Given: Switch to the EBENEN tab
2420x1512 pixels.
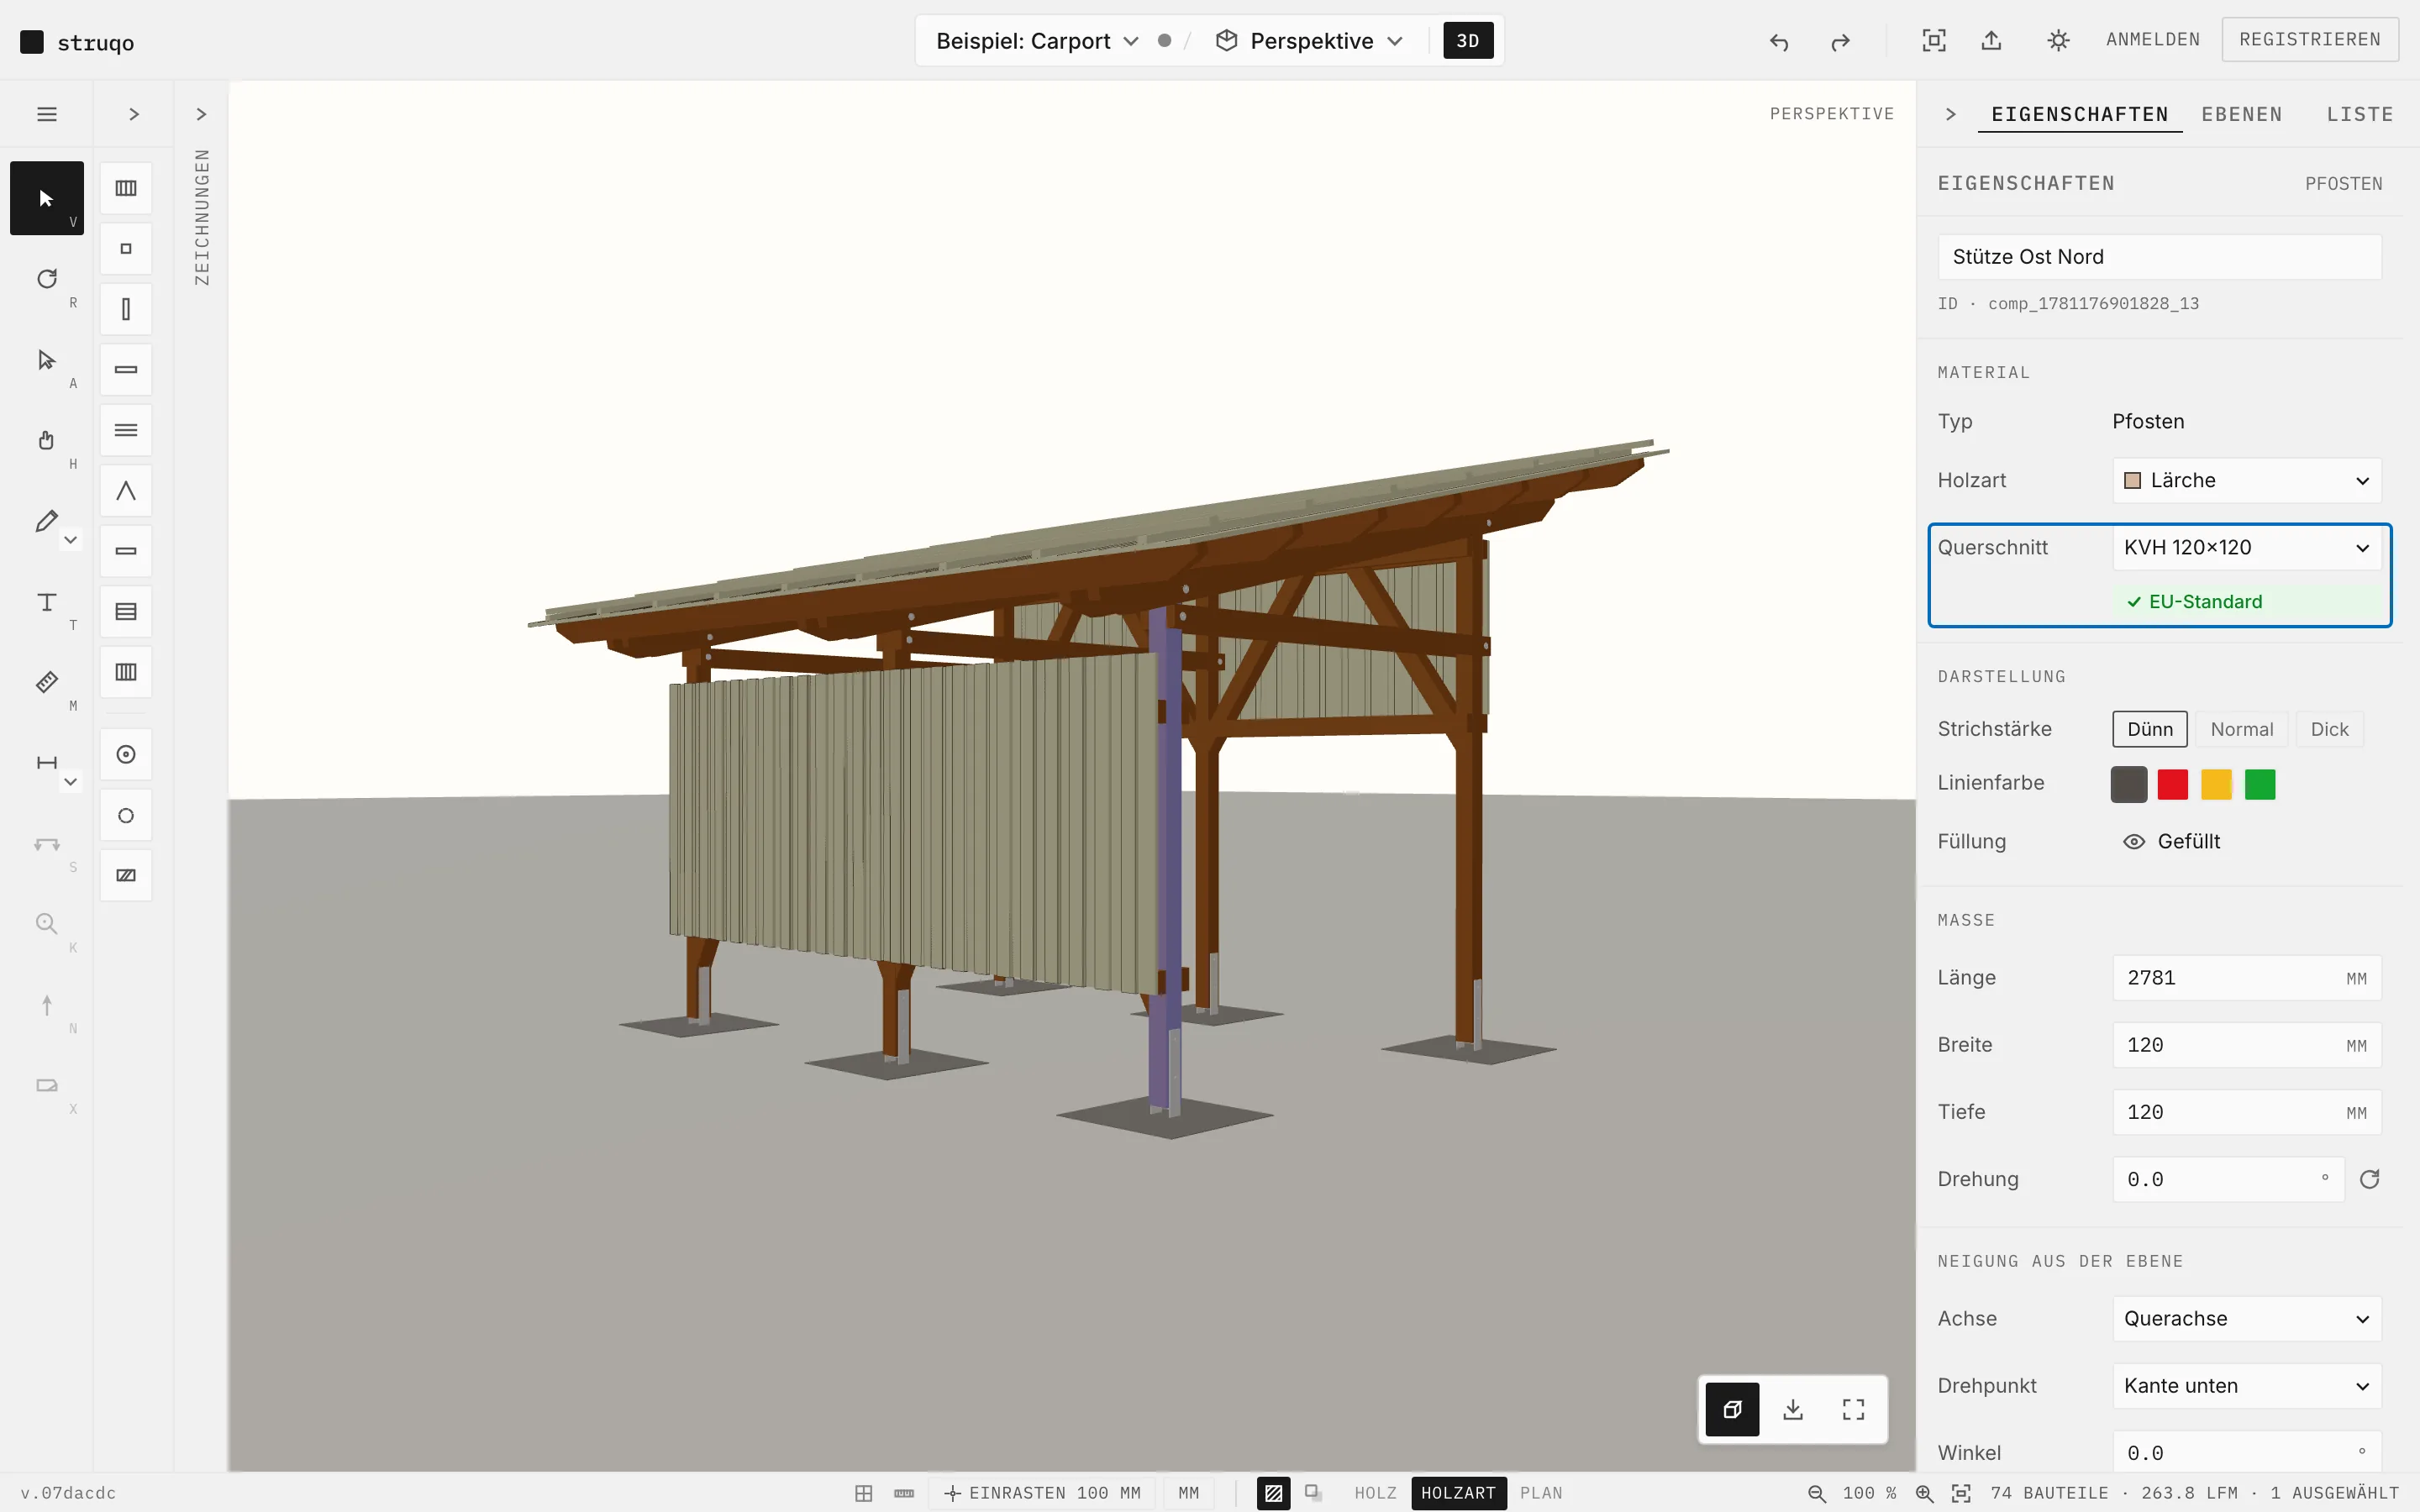Looking at the screenshot, I should click(x=2241, y=114).
